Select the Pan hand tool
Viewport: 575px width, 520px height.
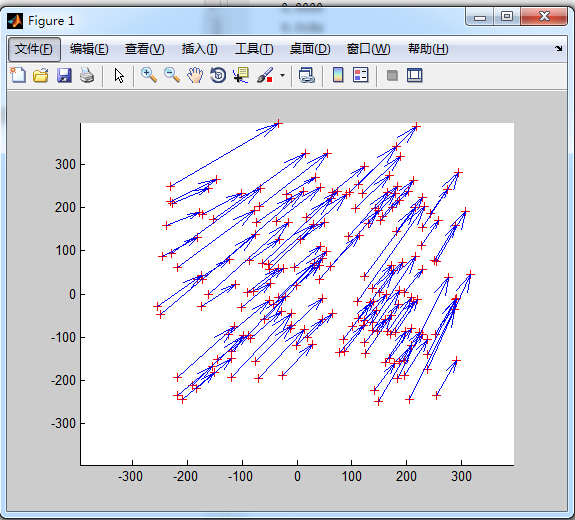[195, 76]
